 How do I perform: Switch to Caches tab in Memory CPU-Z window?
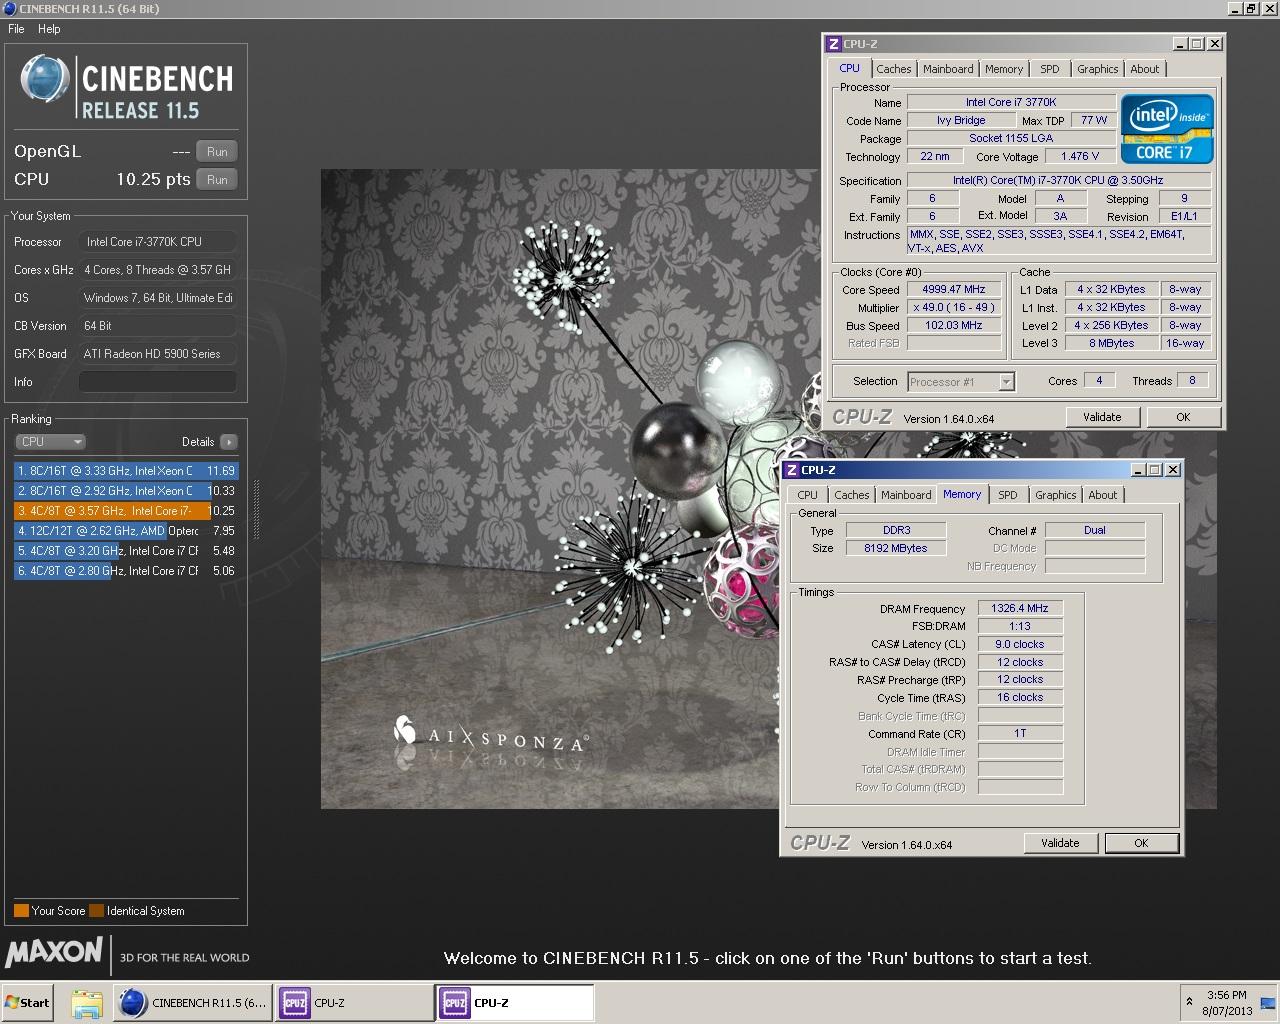pos(851,495)
